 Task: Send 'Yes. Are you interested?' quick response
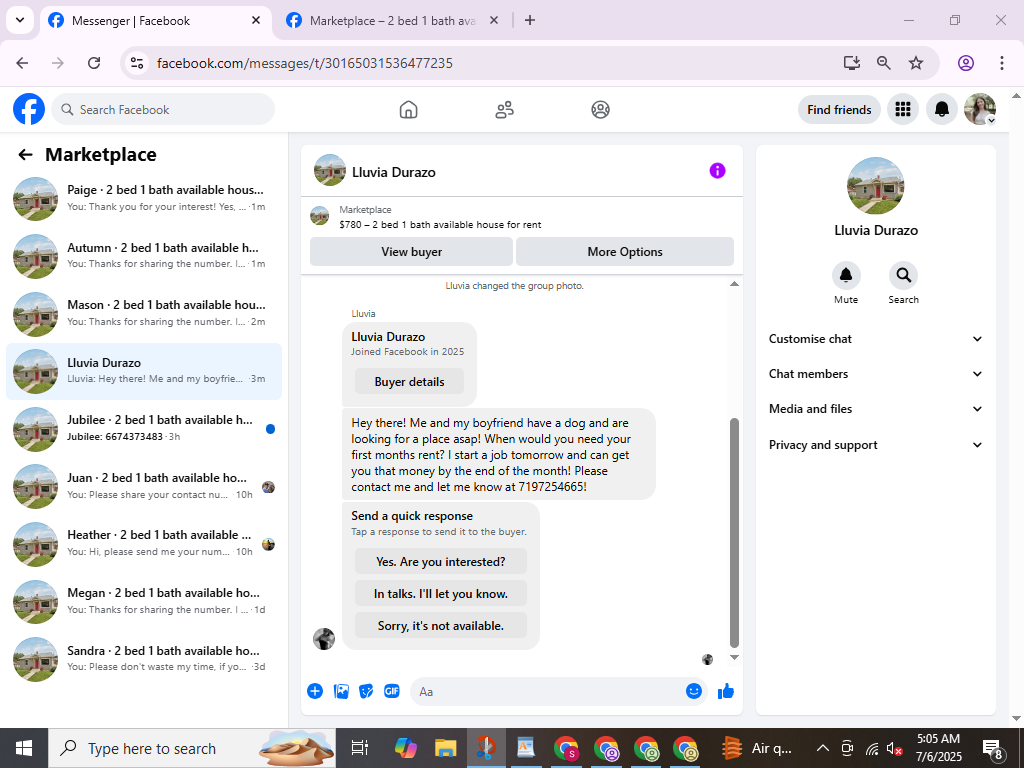coord(441,562)
